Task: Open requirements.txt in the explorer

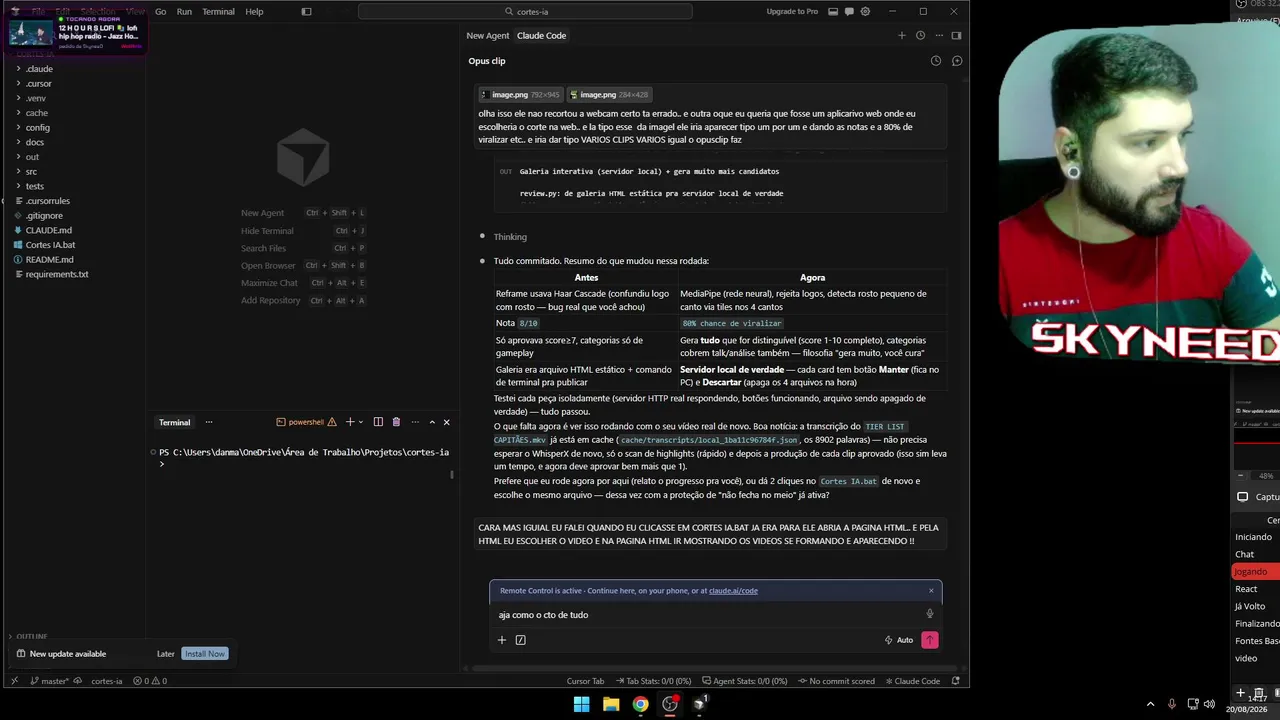Action: click(x=57, y=274)
